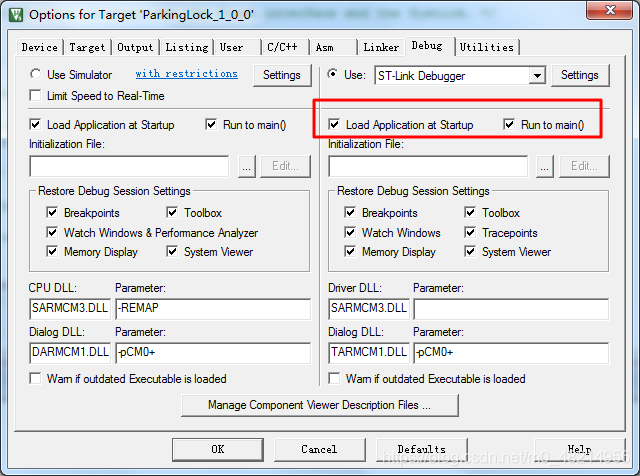Viewport: 640px width, 476px height.
Task: Click the -REMAP parameter field
Action: point(213,308)
